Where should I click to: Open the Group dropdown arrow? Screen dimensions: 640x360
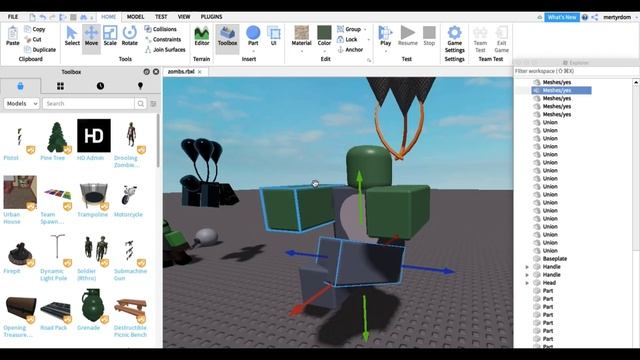[x=365, y=29]
